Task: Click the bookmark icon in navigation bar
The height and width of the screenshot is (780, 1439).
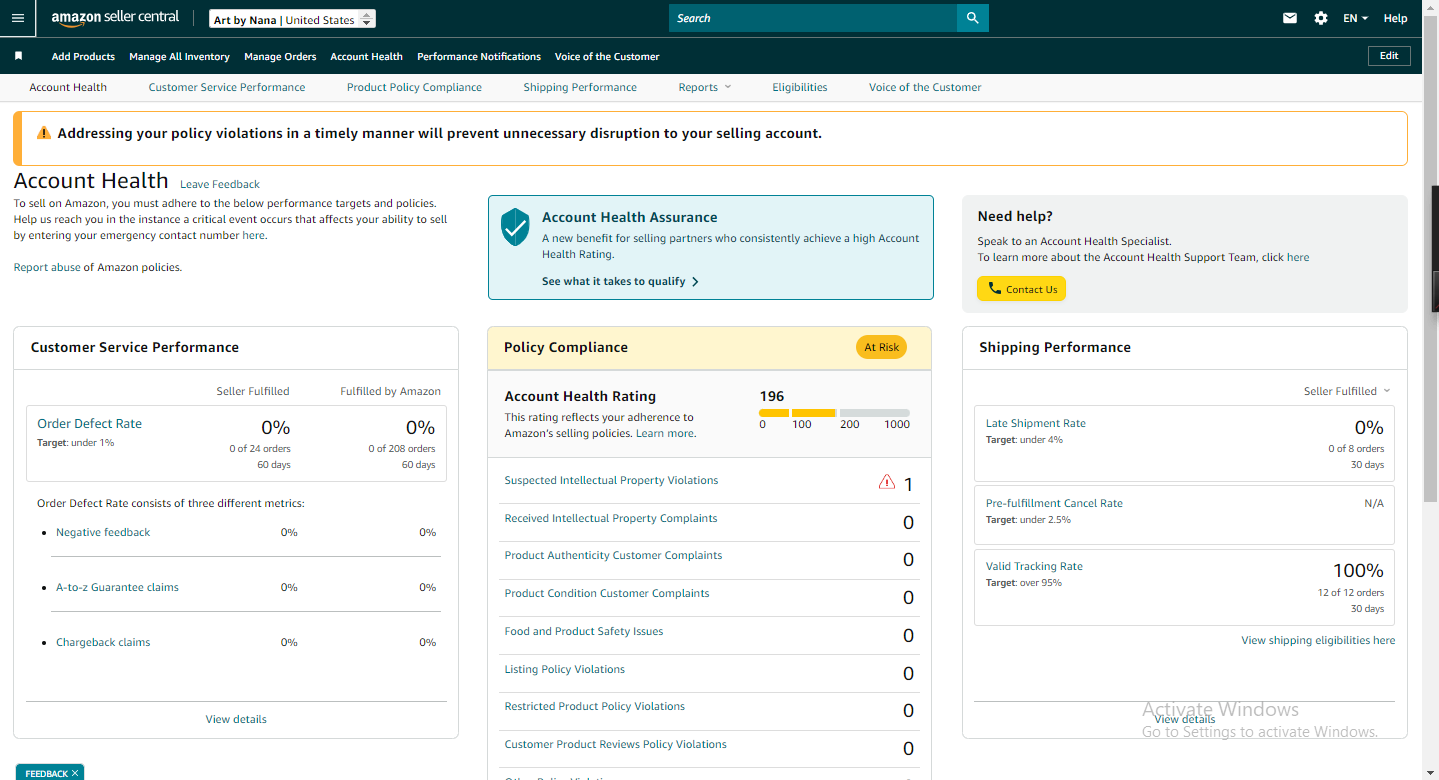Action: coord(18,56)
